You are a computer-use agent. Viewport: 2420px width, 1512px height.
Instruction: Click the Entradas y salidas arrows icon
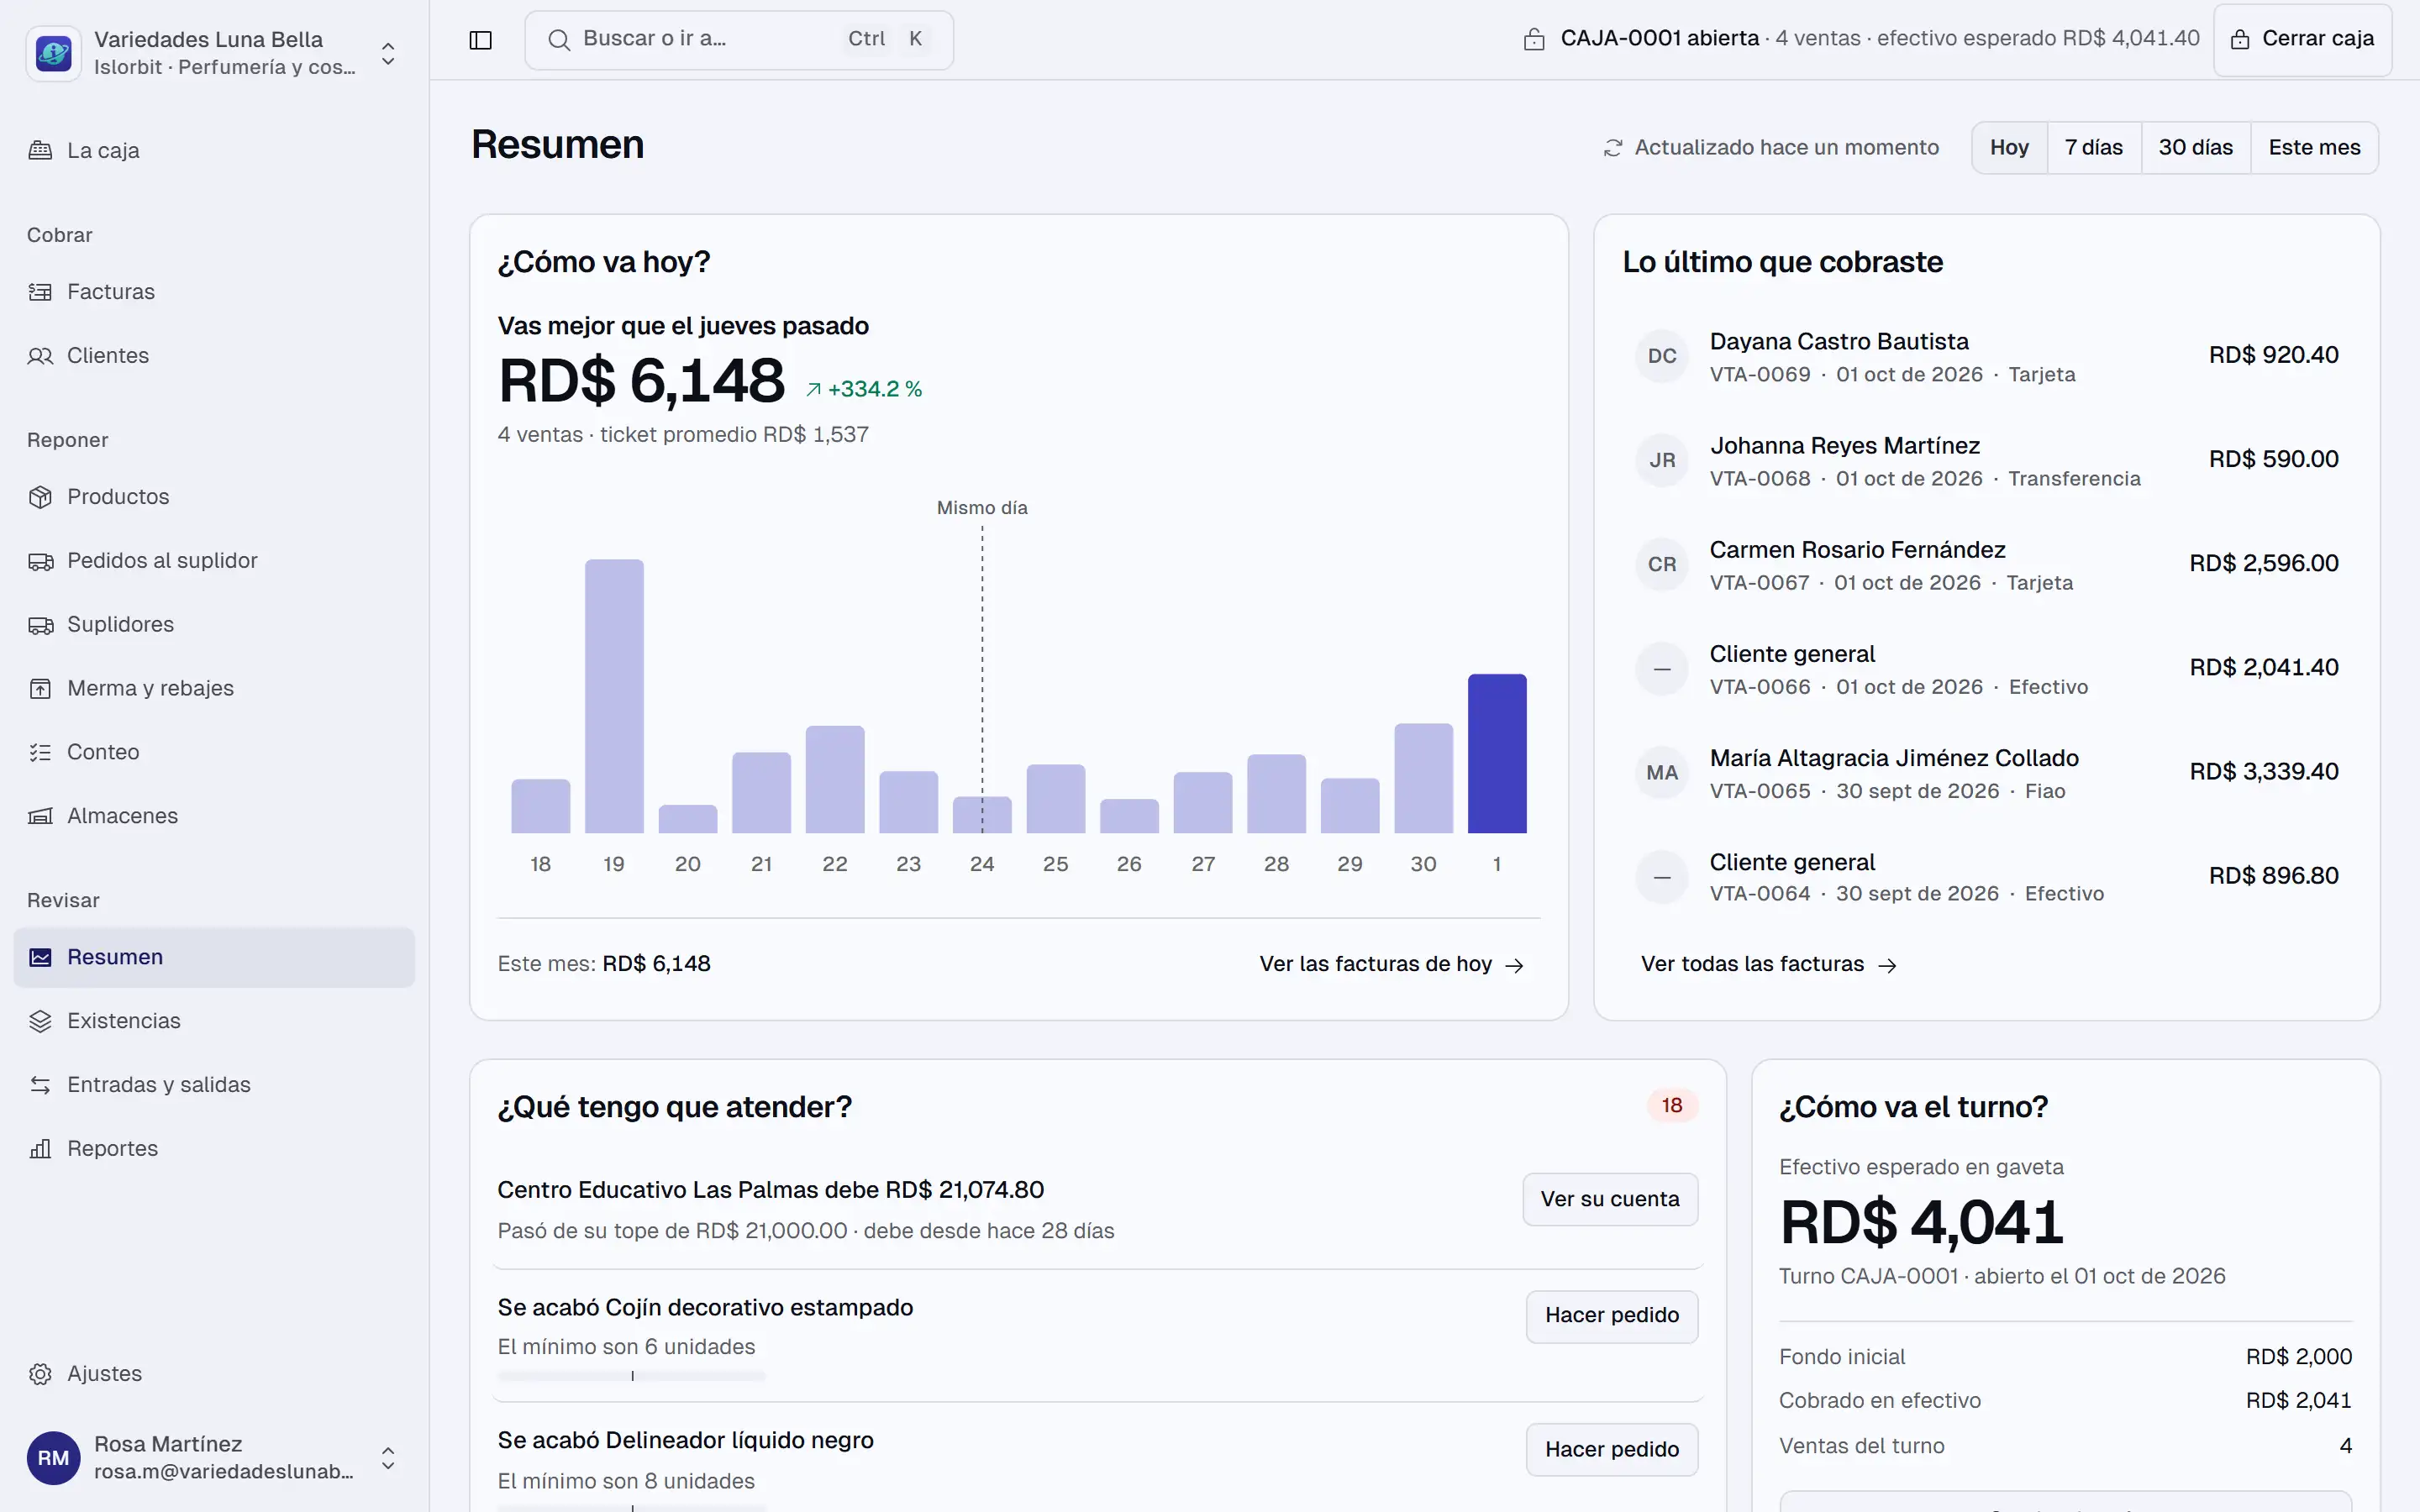[40, 1085]
